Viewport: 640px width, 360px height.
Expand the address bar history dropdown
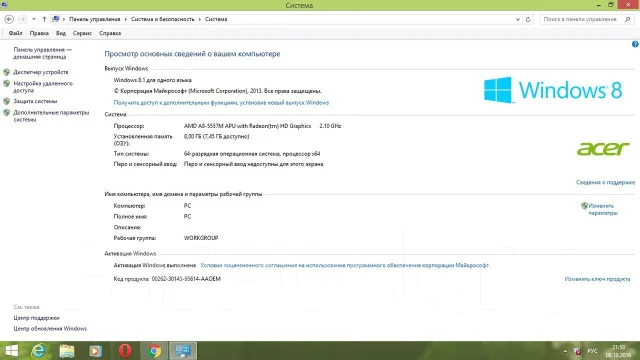(518, 19)
